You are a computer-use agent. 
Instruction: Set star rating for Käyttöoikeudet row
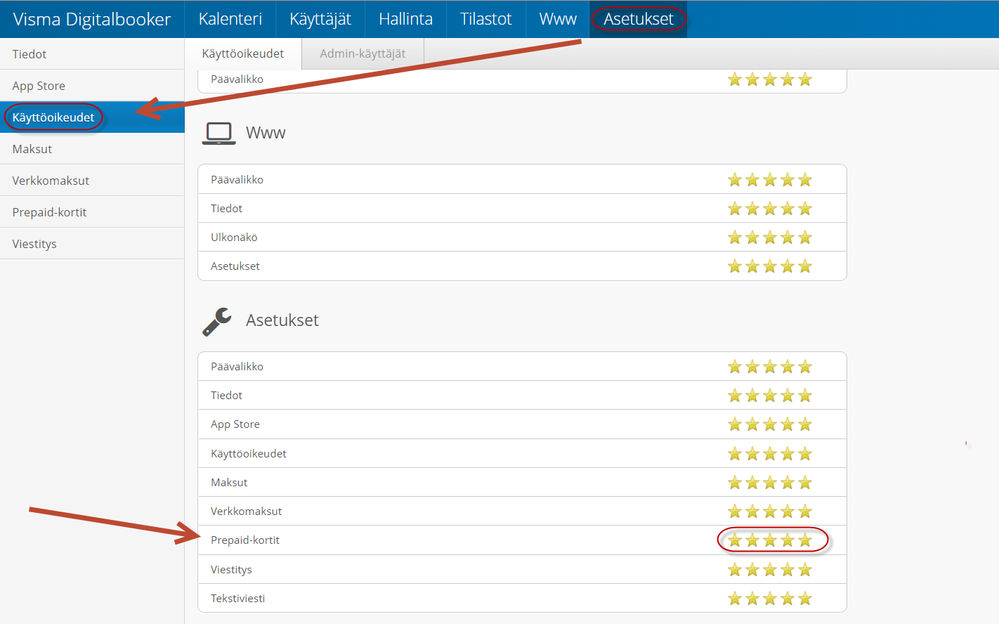[x=770, y=453]
